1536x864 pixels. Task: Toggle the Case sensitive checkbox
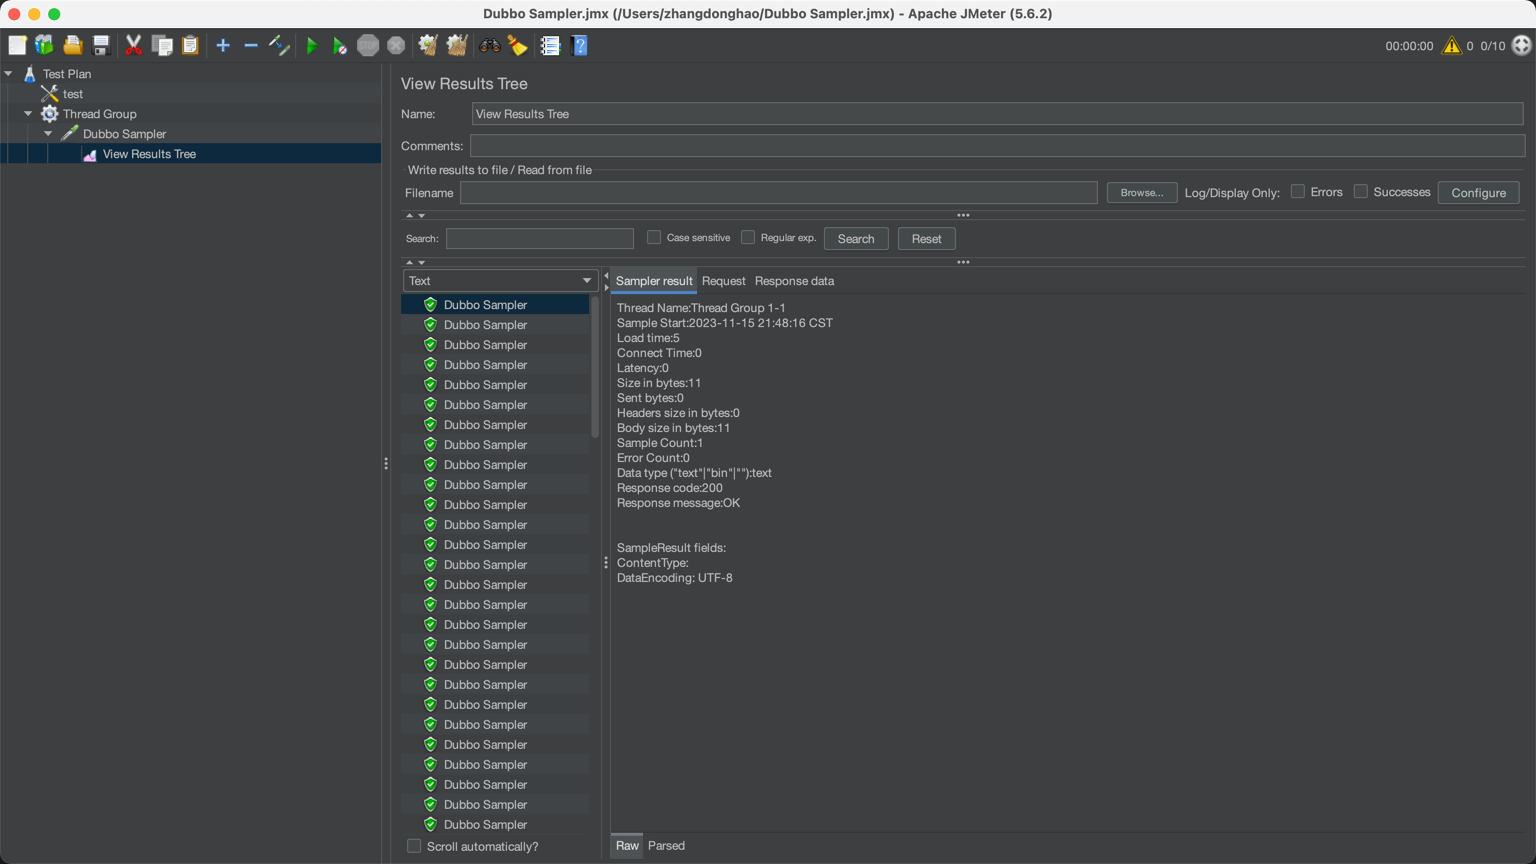(654, 237)
